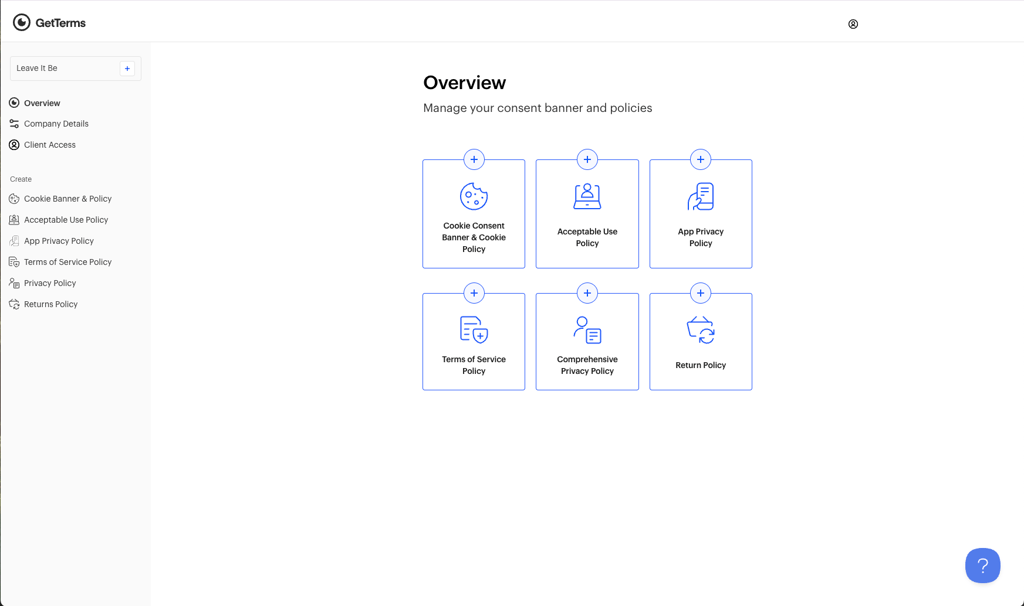This screenshot has height=606, width=1024.
Task: Click the Comprehensive Privacy Policy card label
Action: coord(587,365)
